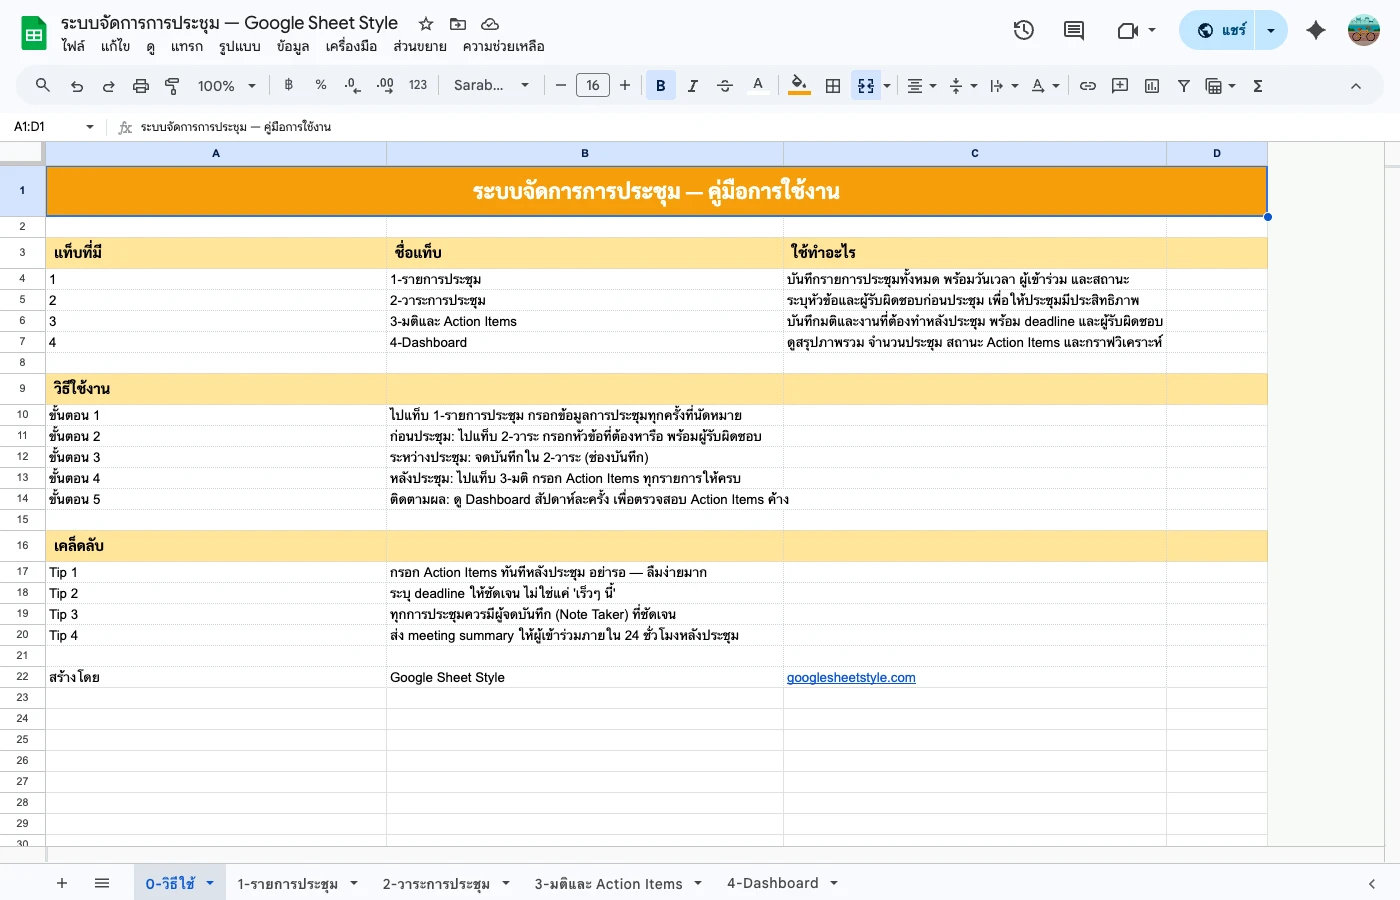This screenshot has width=1400, height=900.
Task: Open the horizontal alignment dropdown
Action: 919,86
